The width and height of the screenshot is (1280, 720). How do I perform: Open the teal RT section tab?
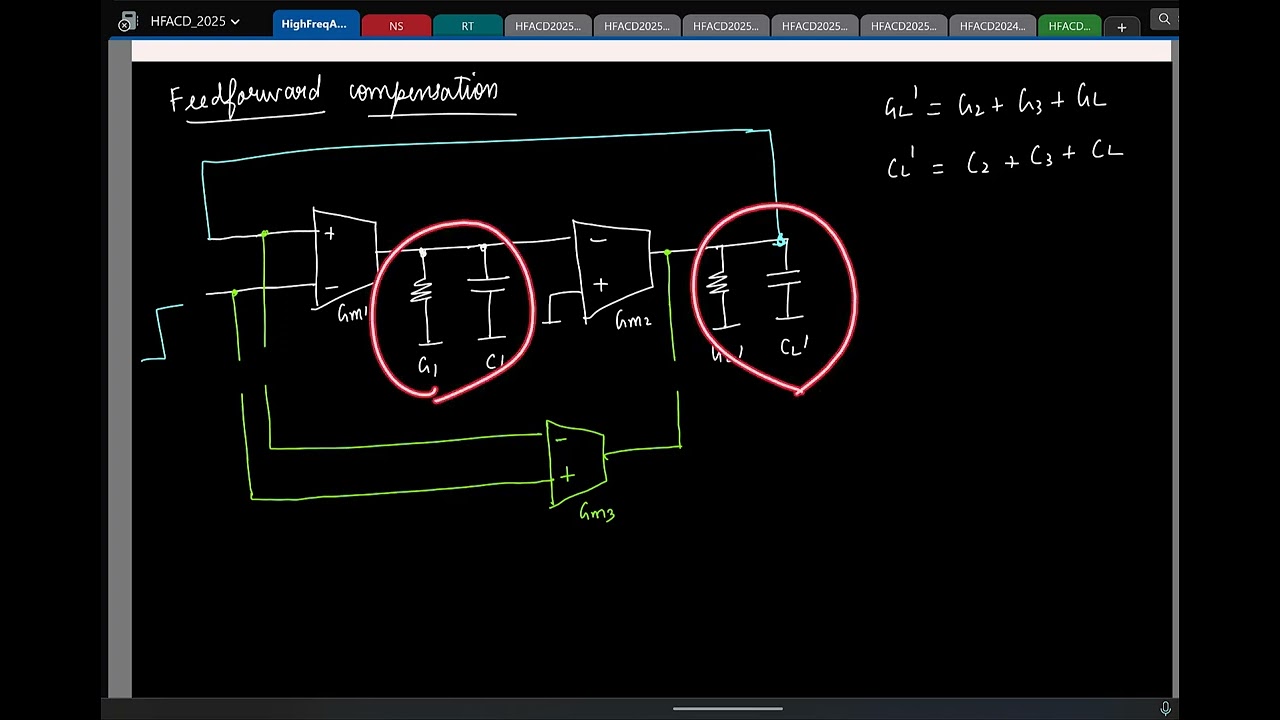tap(468, 26)
